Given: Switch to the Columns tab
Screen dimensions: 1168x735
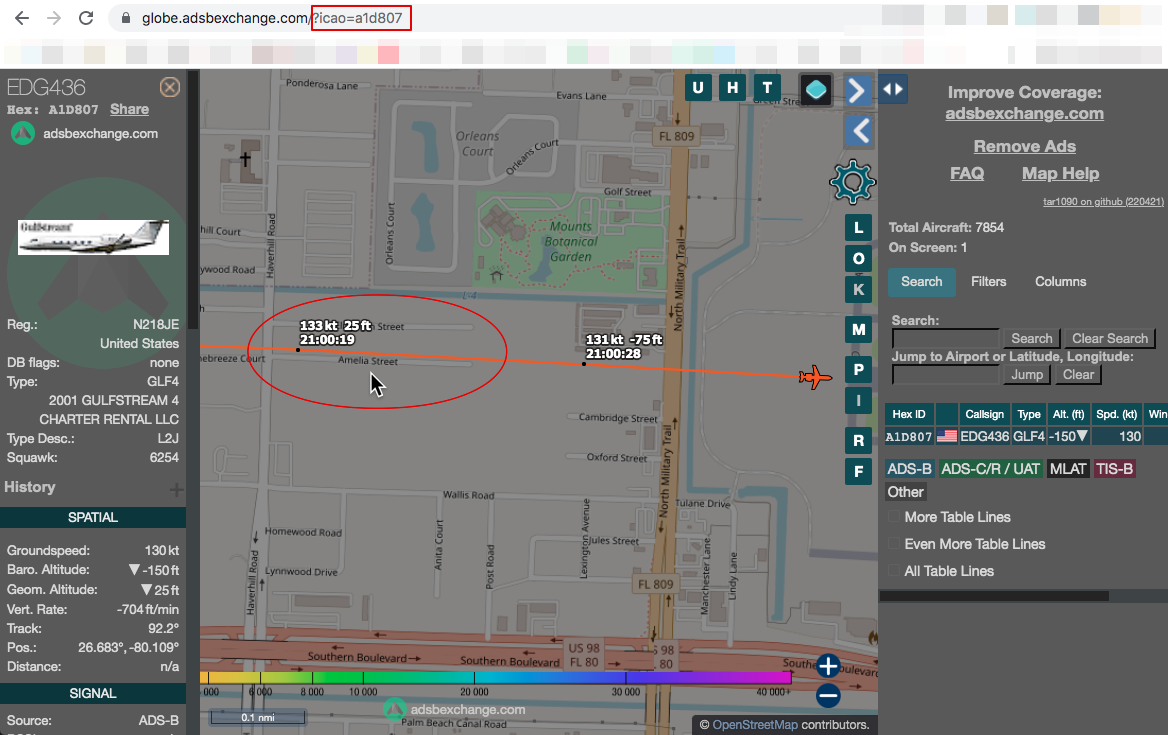Looking at the screenshot, I should (1060, 282).
